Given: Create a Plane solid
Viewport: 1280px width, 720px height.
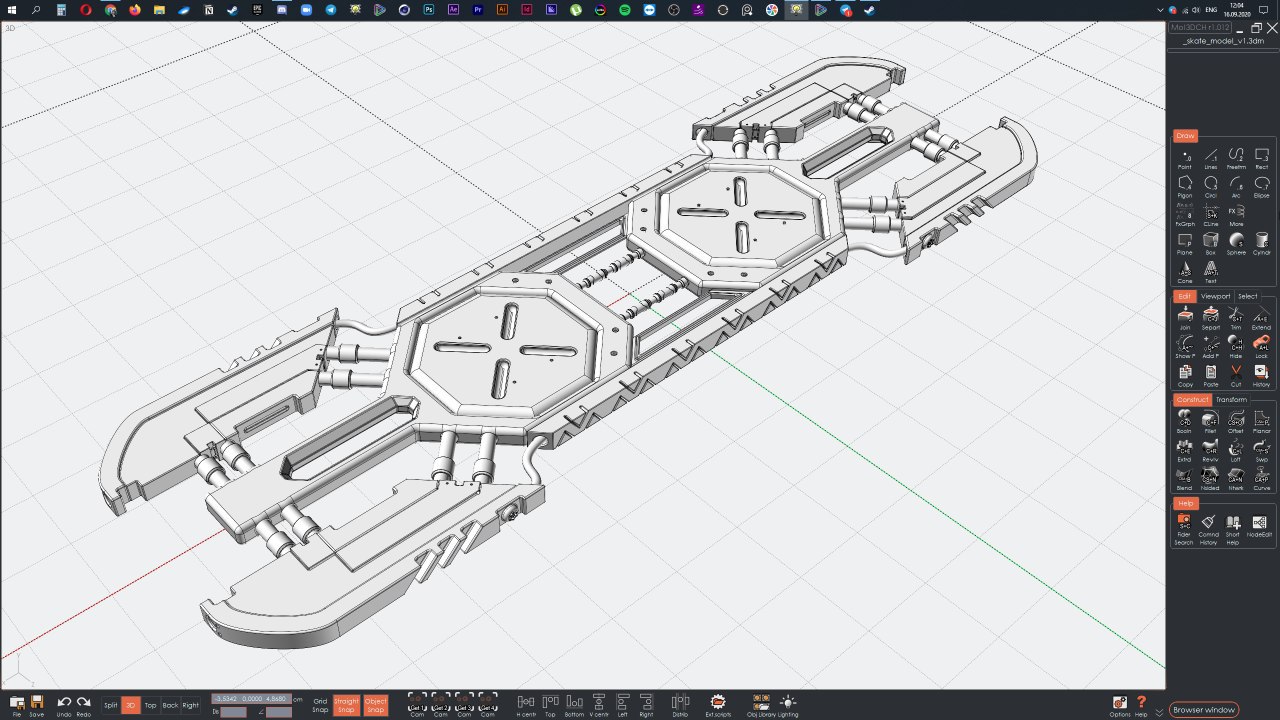Looking at the screenshot, I should pos(1185,243).
